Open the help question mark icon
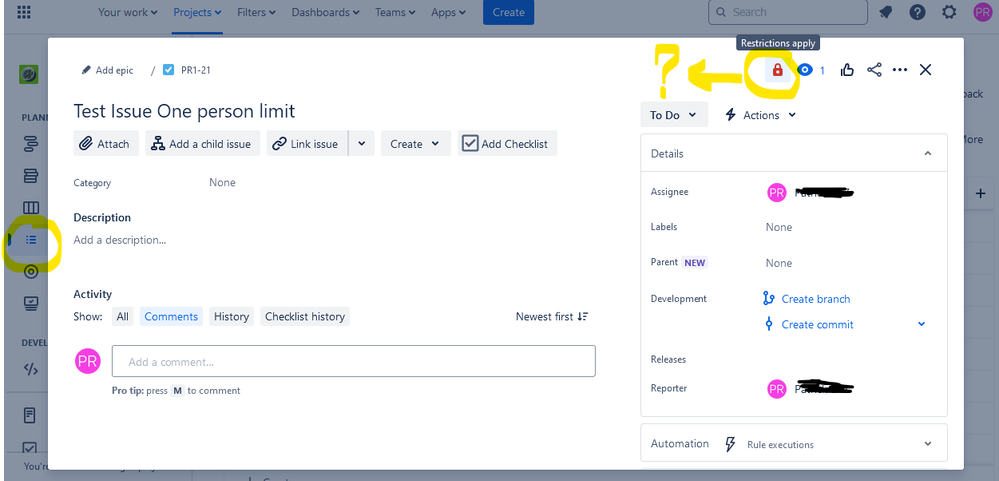Image resolution: width=999 pixels, height=481 pixels. click(x=917, y=12)
